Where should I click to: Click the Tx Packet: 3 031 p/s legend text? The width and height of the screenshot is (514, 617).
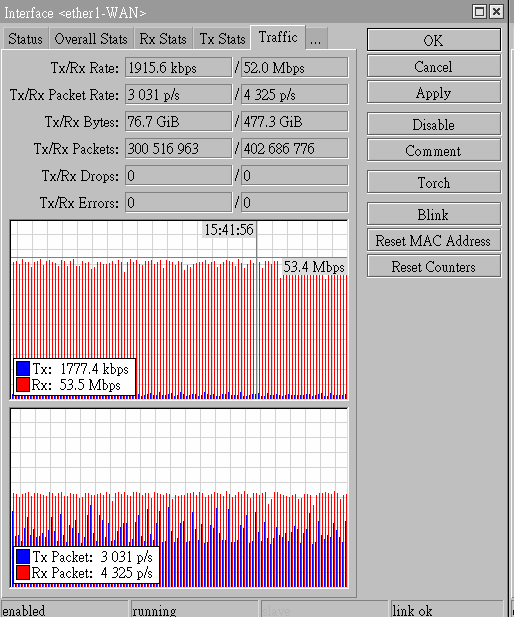pos(92,557)
